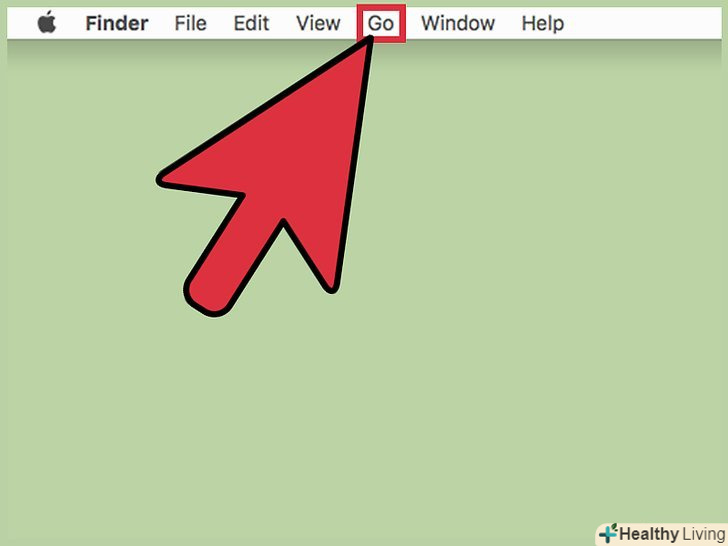Open the File menu

[x=190, y=23]
